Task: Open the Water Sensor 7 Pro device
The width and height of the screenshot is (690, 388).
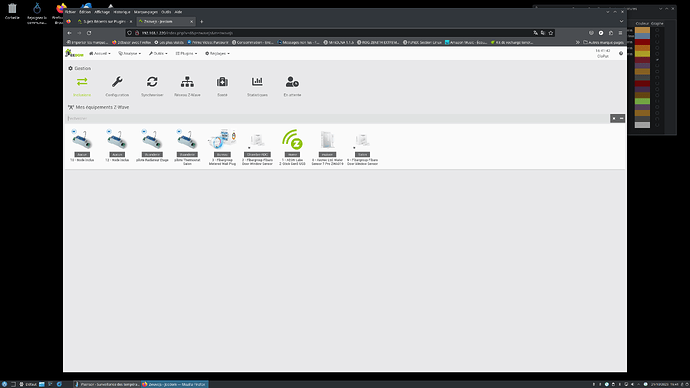Action: pos(327,147)
